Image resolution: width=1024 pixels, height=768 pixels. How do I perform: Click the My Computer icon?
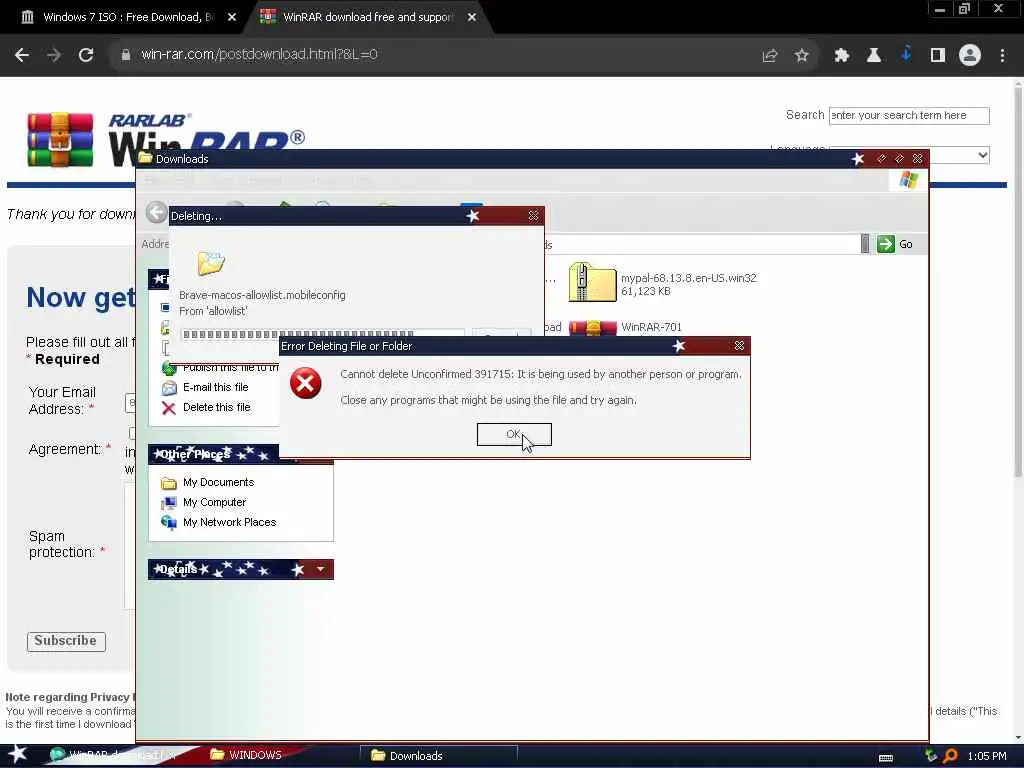click(x=168, y=503)
